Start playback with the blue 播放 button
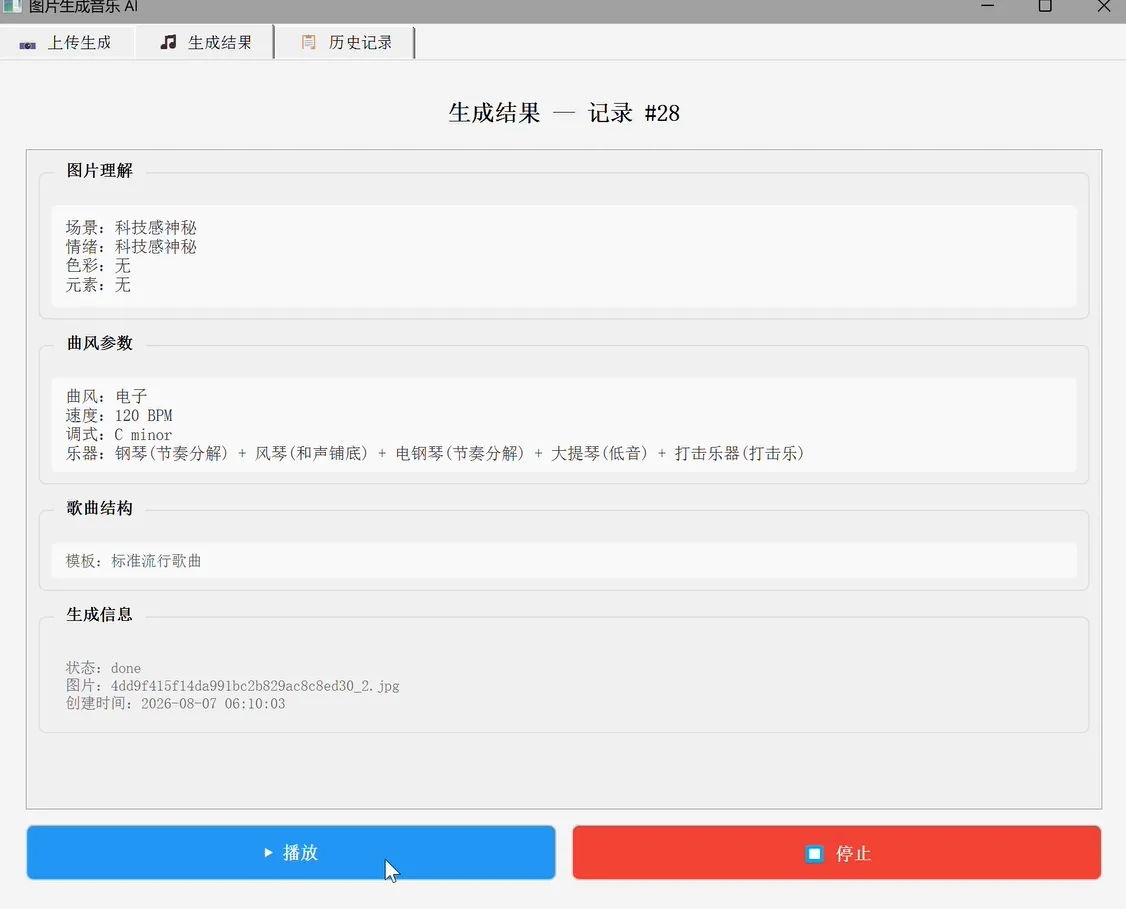This screenshot has height=909, width=1126. click(x=291, y=852)
